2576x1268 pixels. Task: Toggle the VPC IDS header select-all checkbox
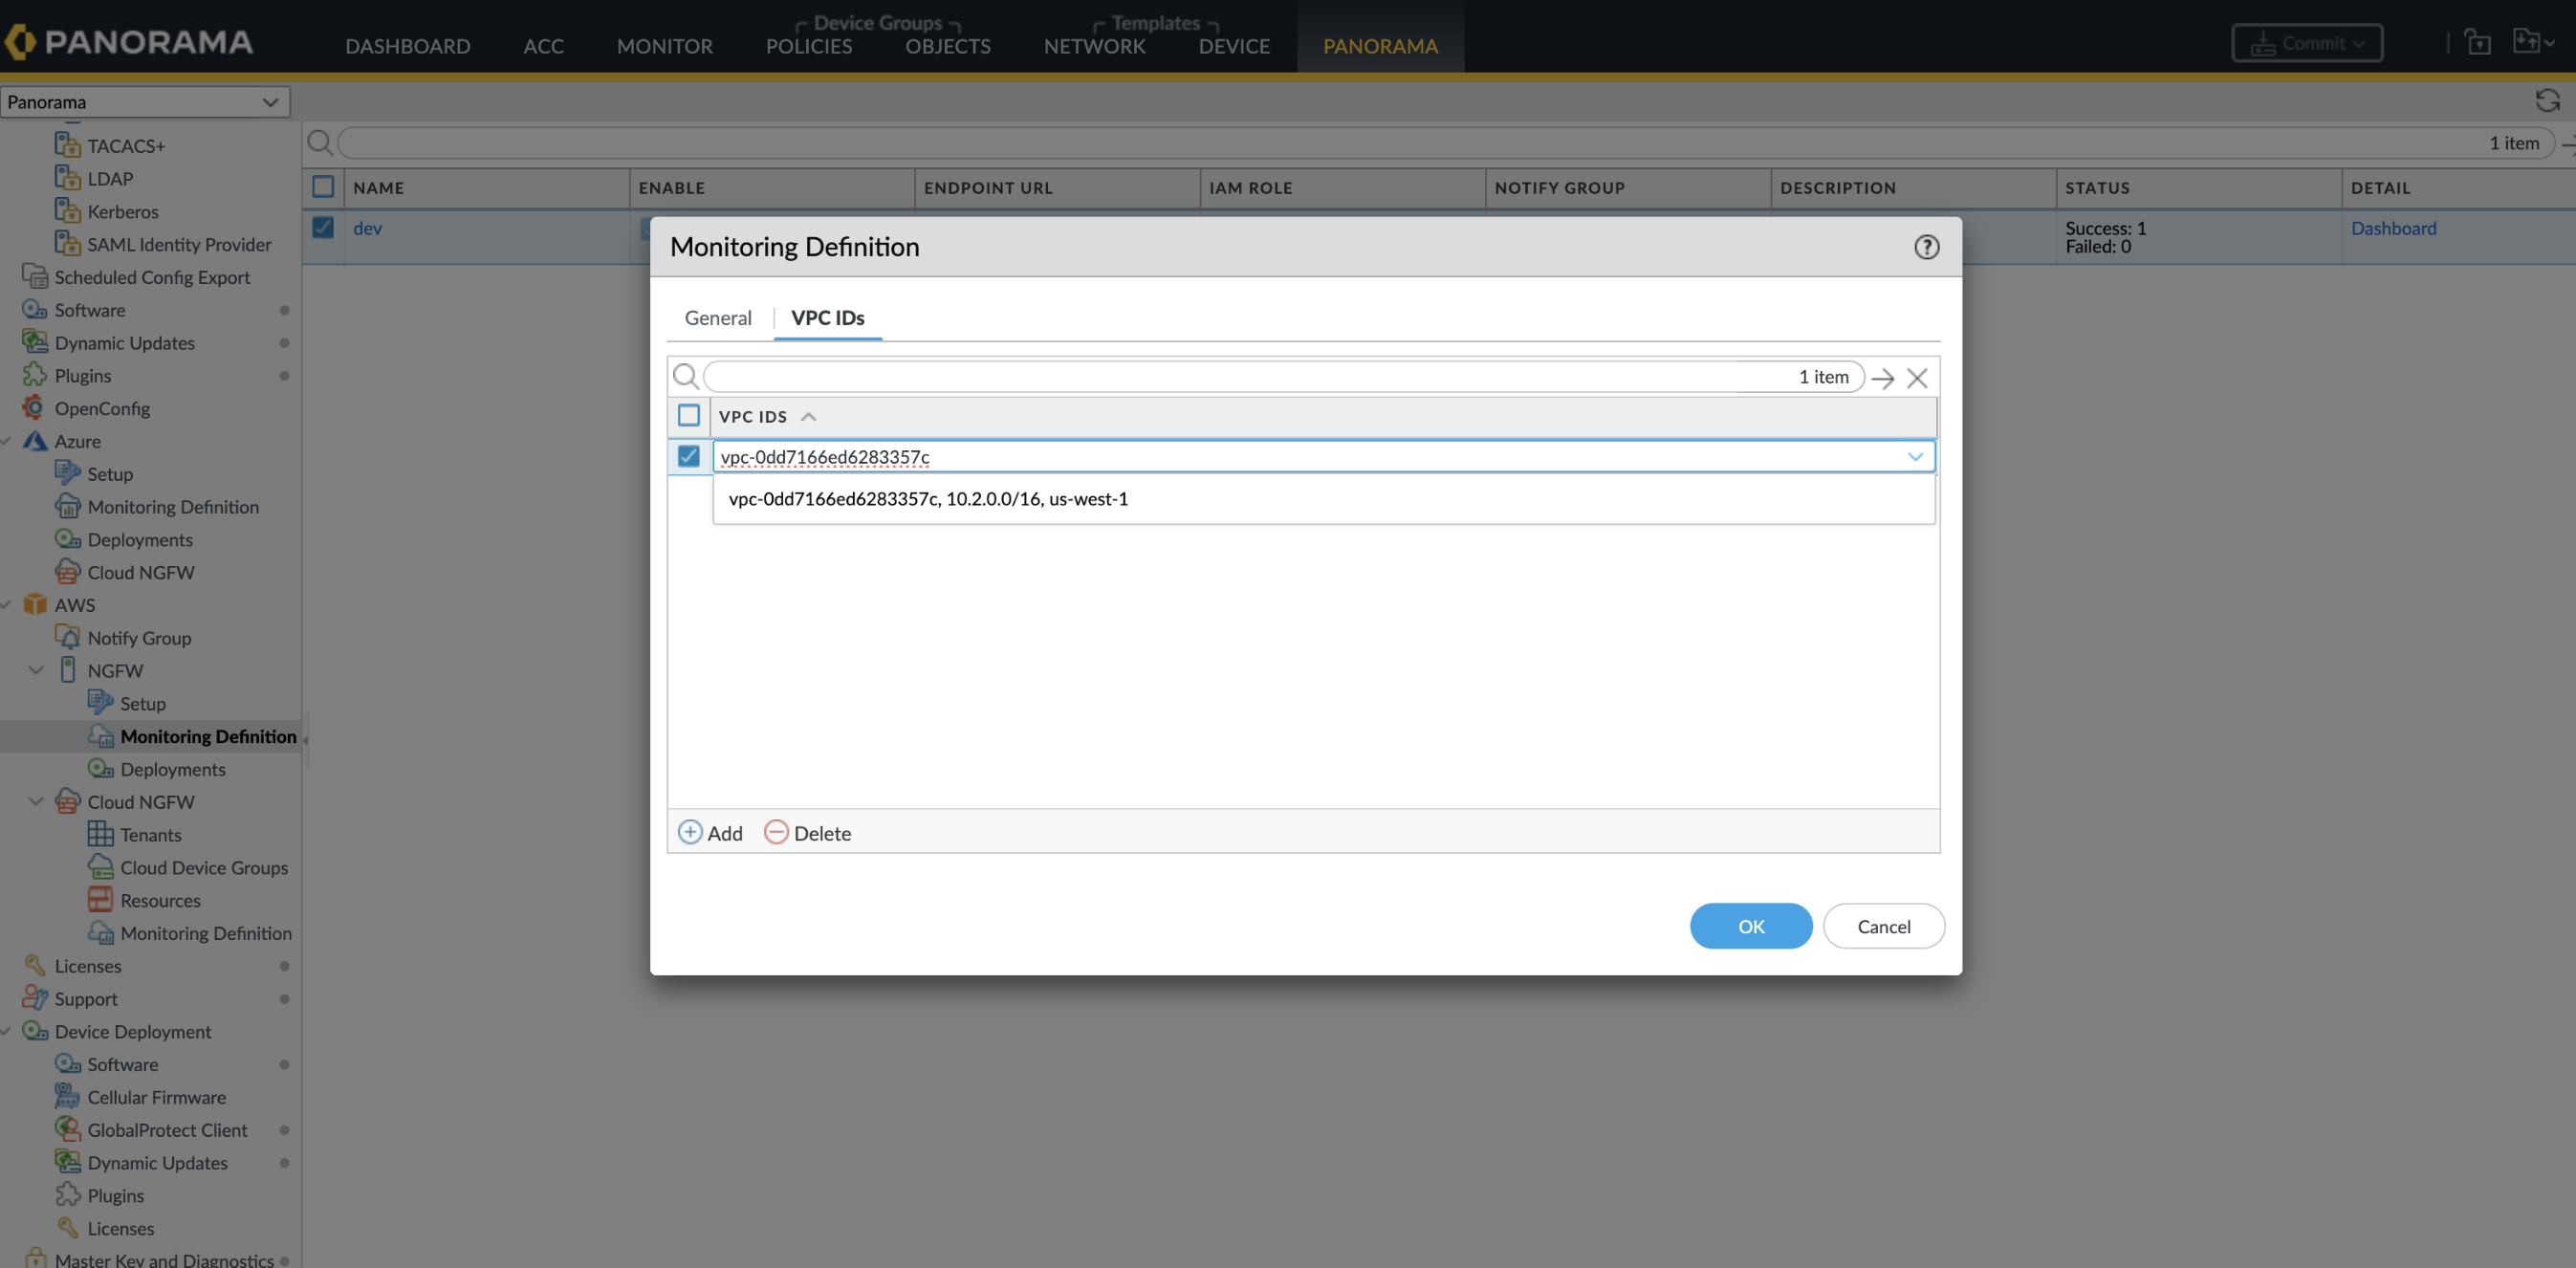click(688, 415)
